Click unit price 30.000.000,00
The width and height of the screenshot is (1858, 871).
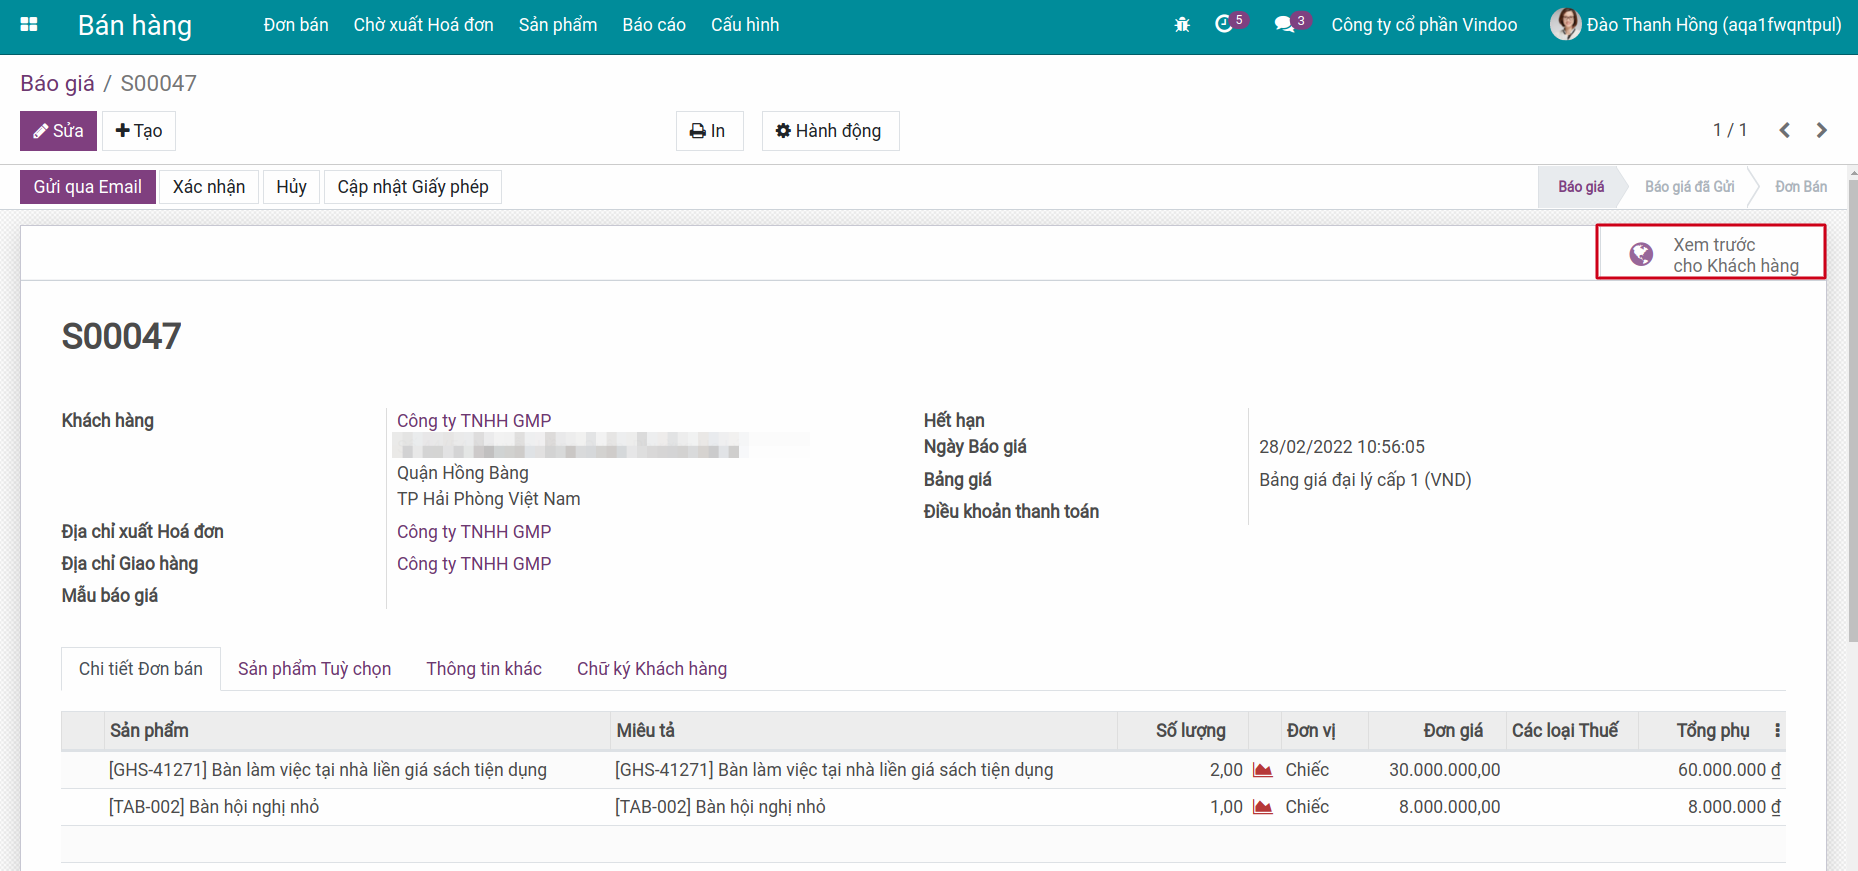pos(1444,770)
